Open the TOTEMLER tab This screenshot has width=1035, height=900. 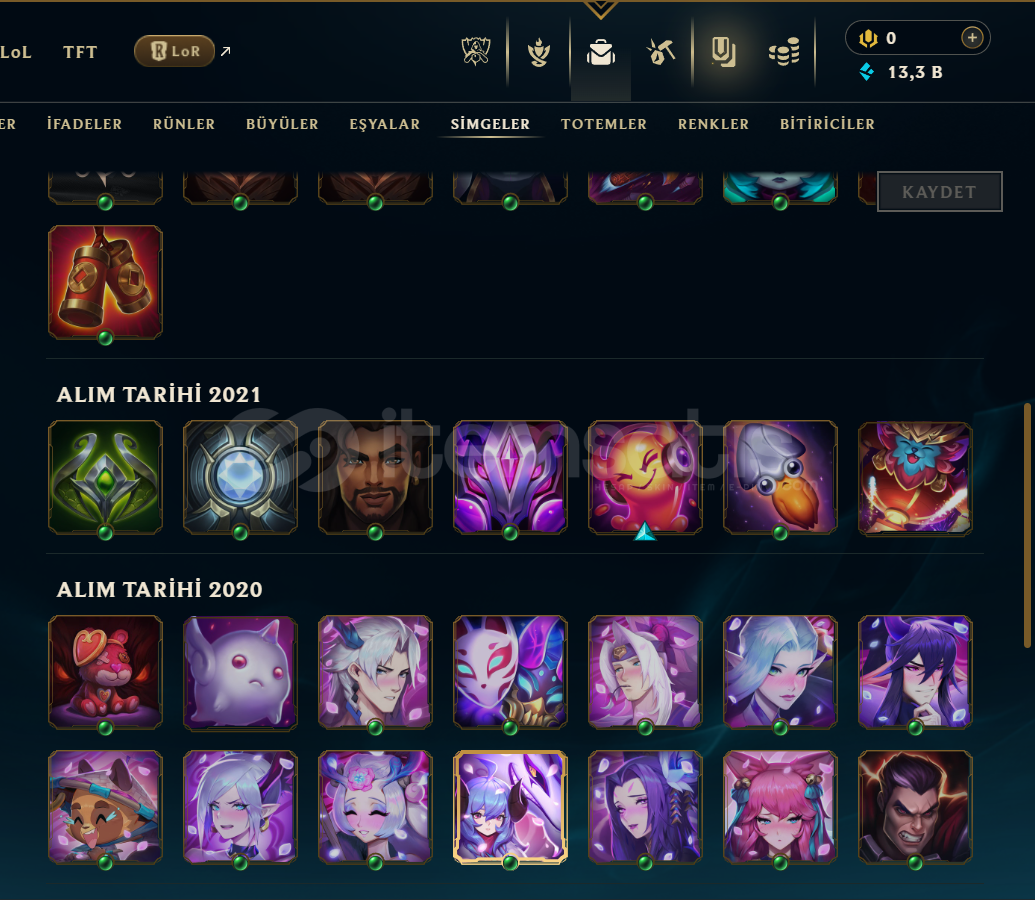point(604,124)
